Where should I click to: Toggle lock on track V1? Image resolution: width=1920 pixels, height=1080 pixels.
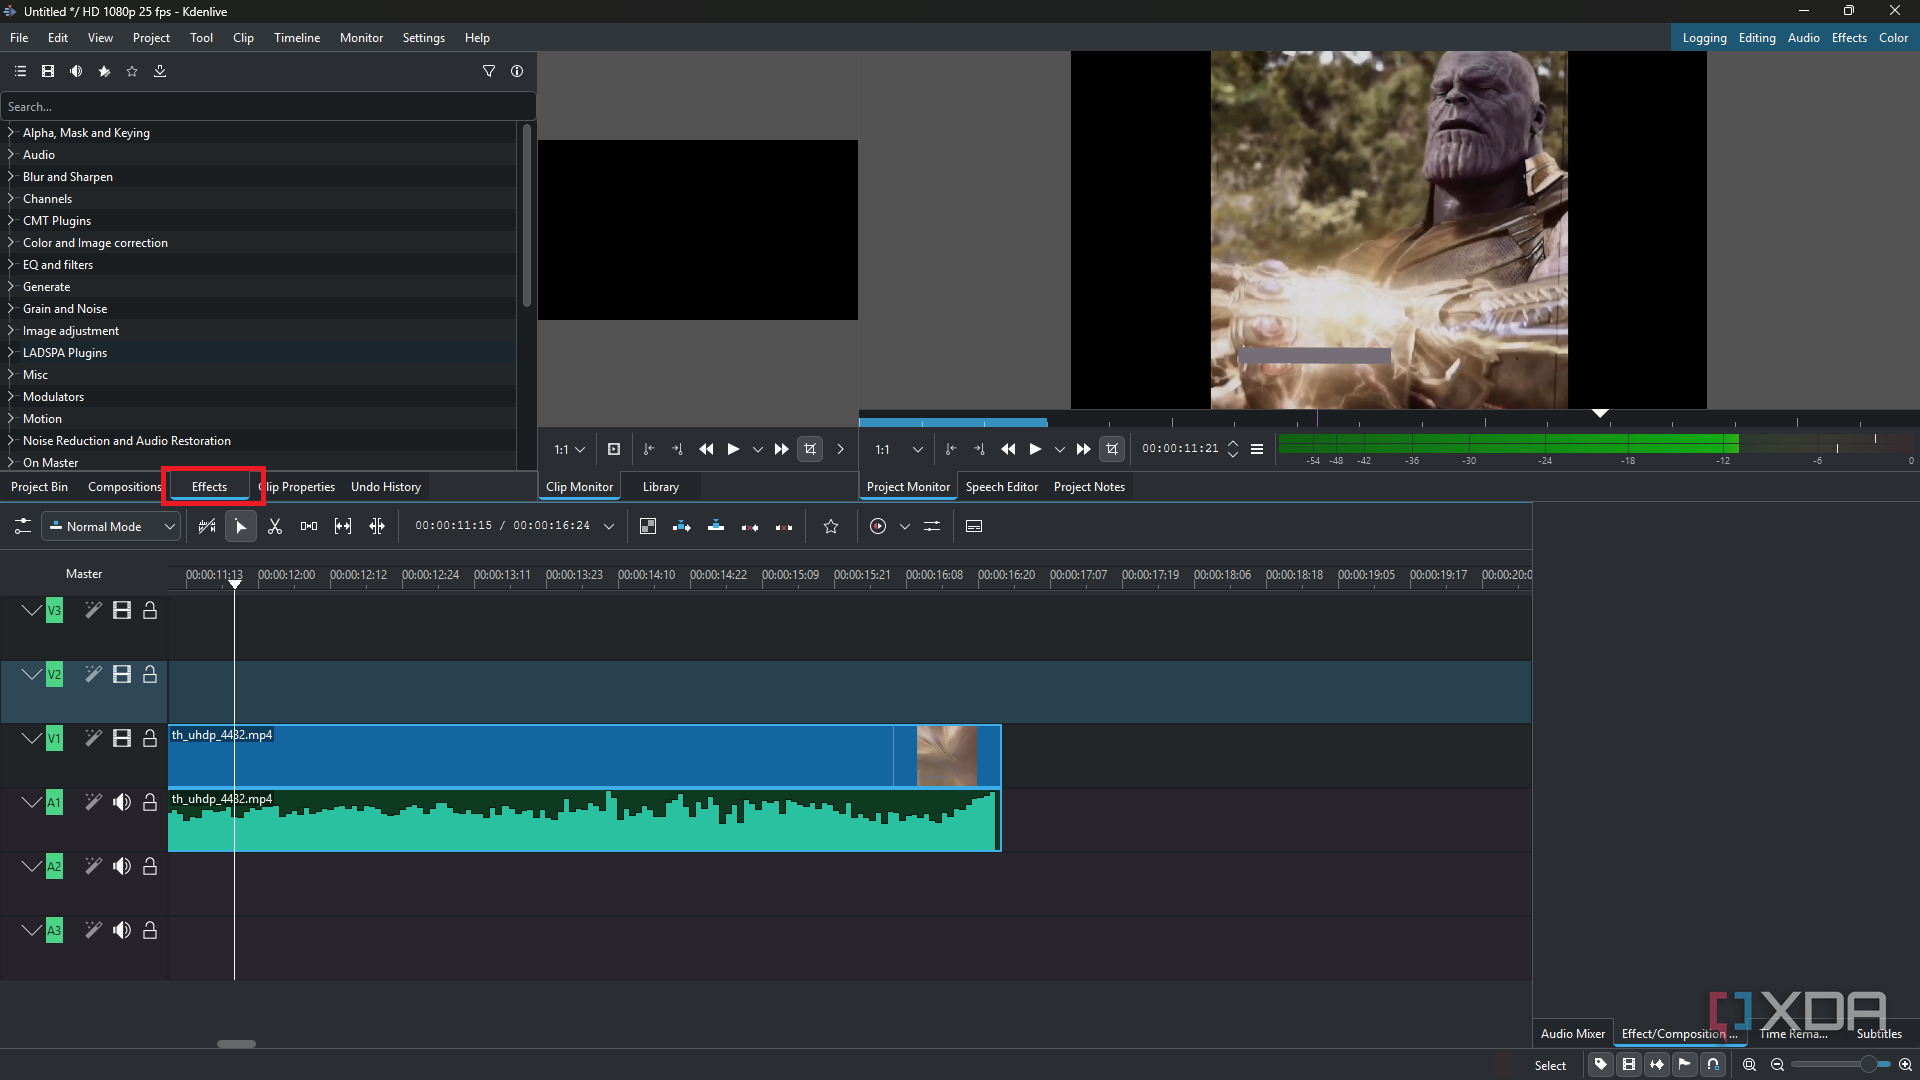coord(150,739)
